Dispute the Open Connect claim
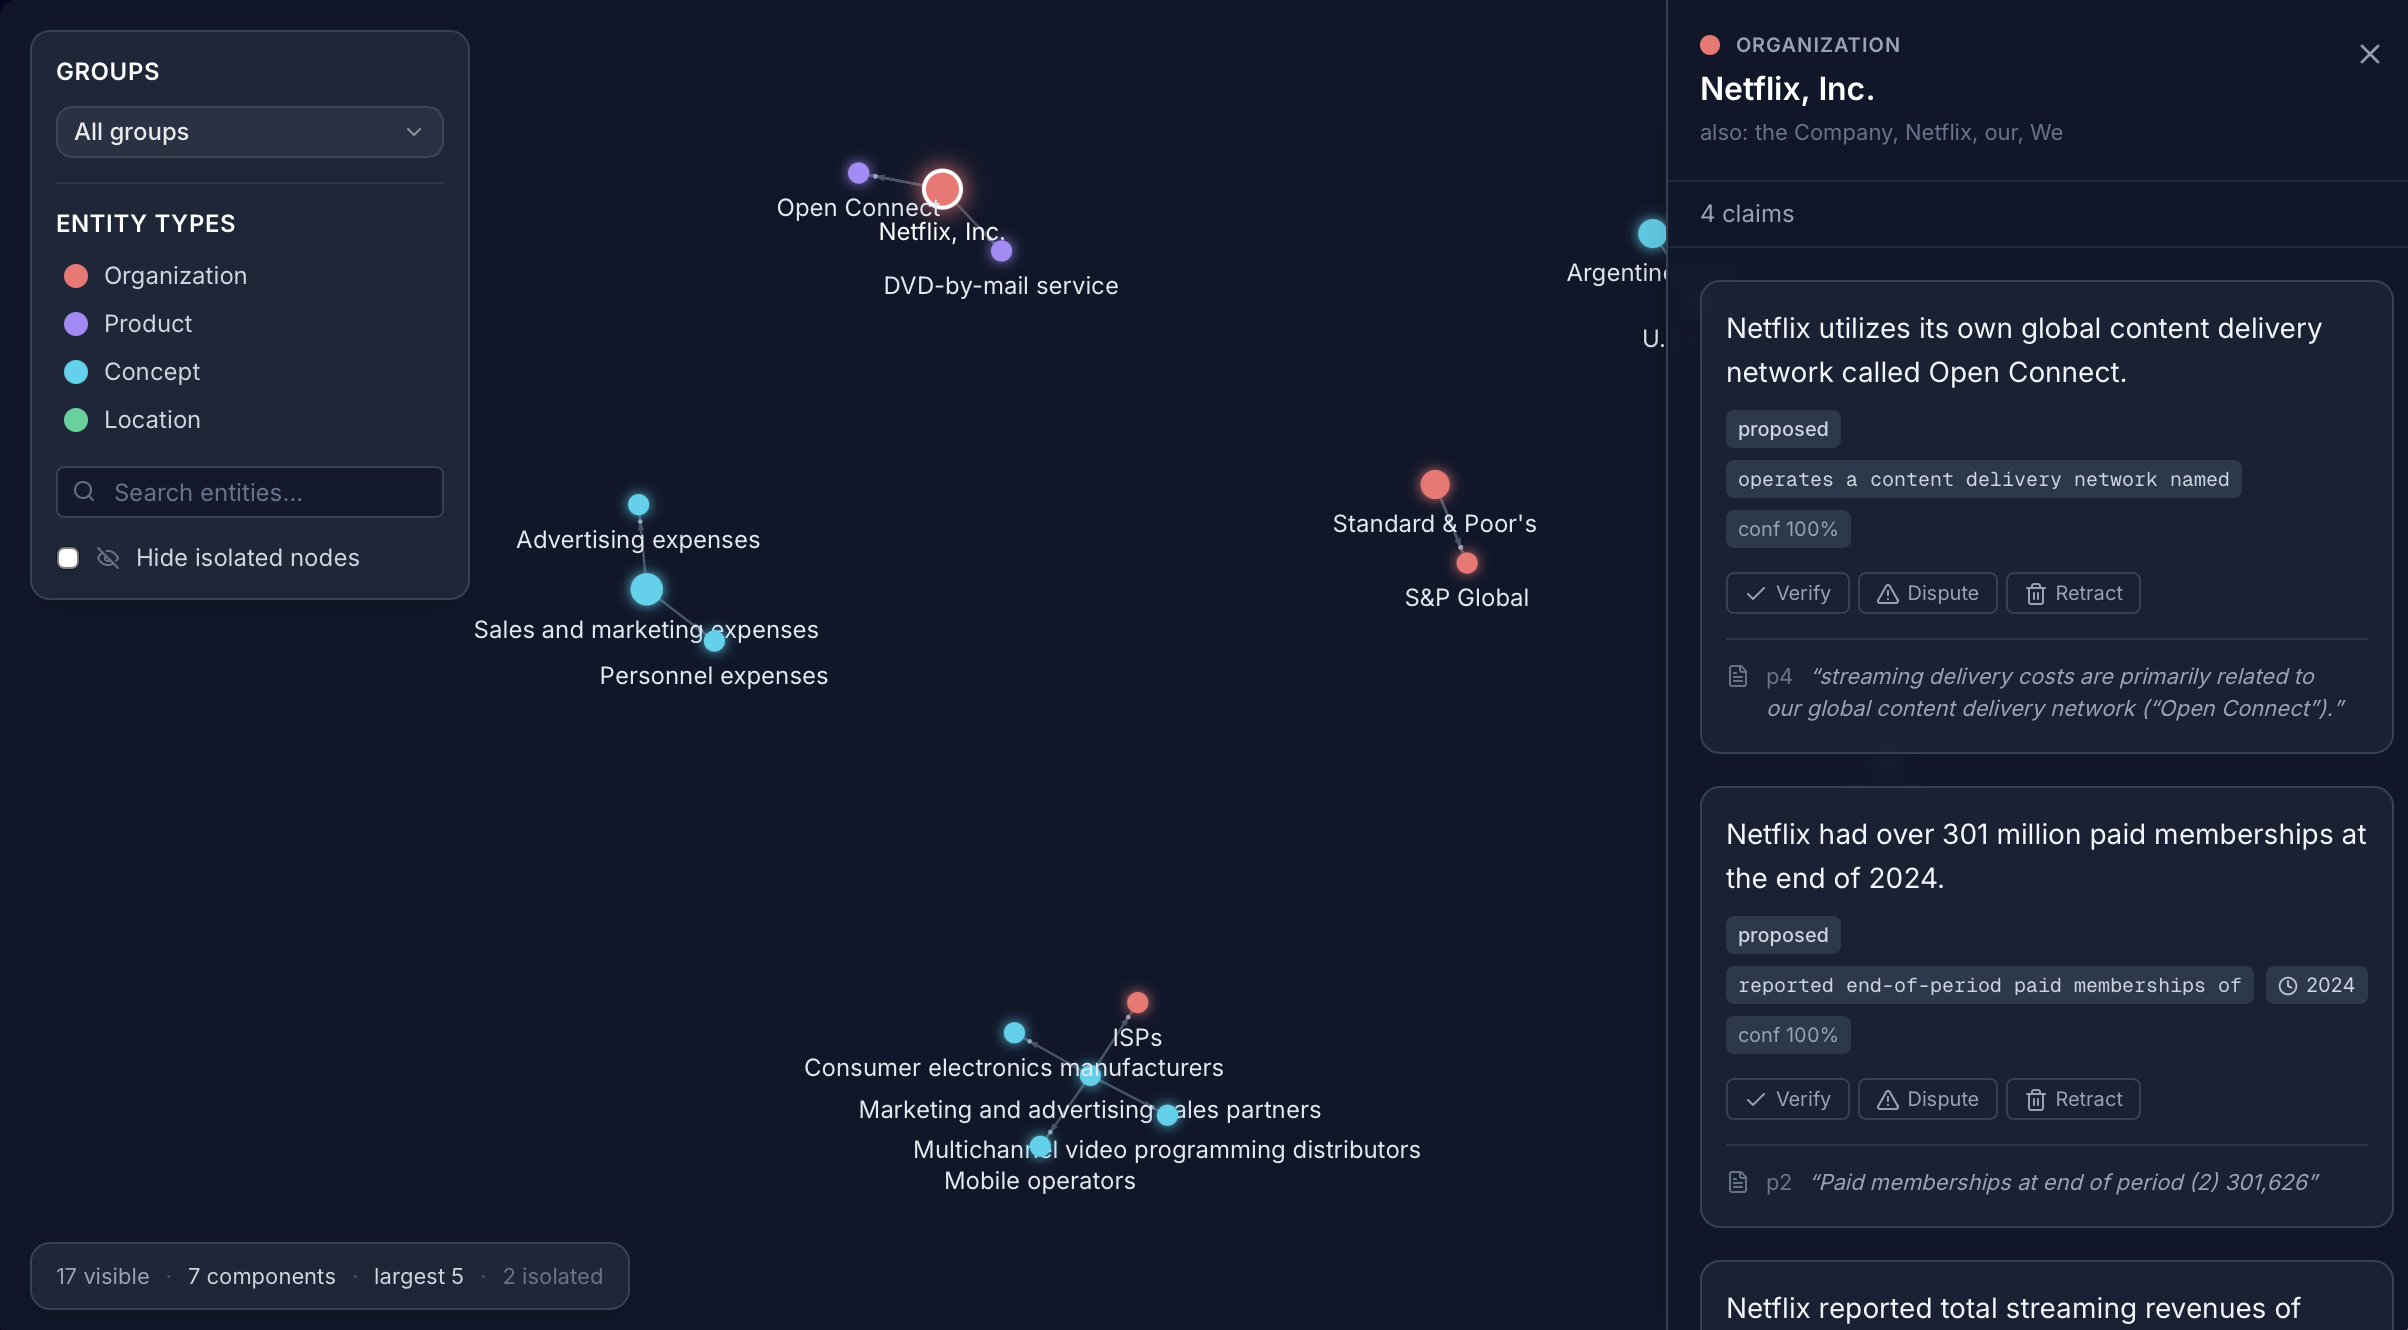This screenshot has height=1330, width=2408. pyautogui.click(x=1927, y=593)
